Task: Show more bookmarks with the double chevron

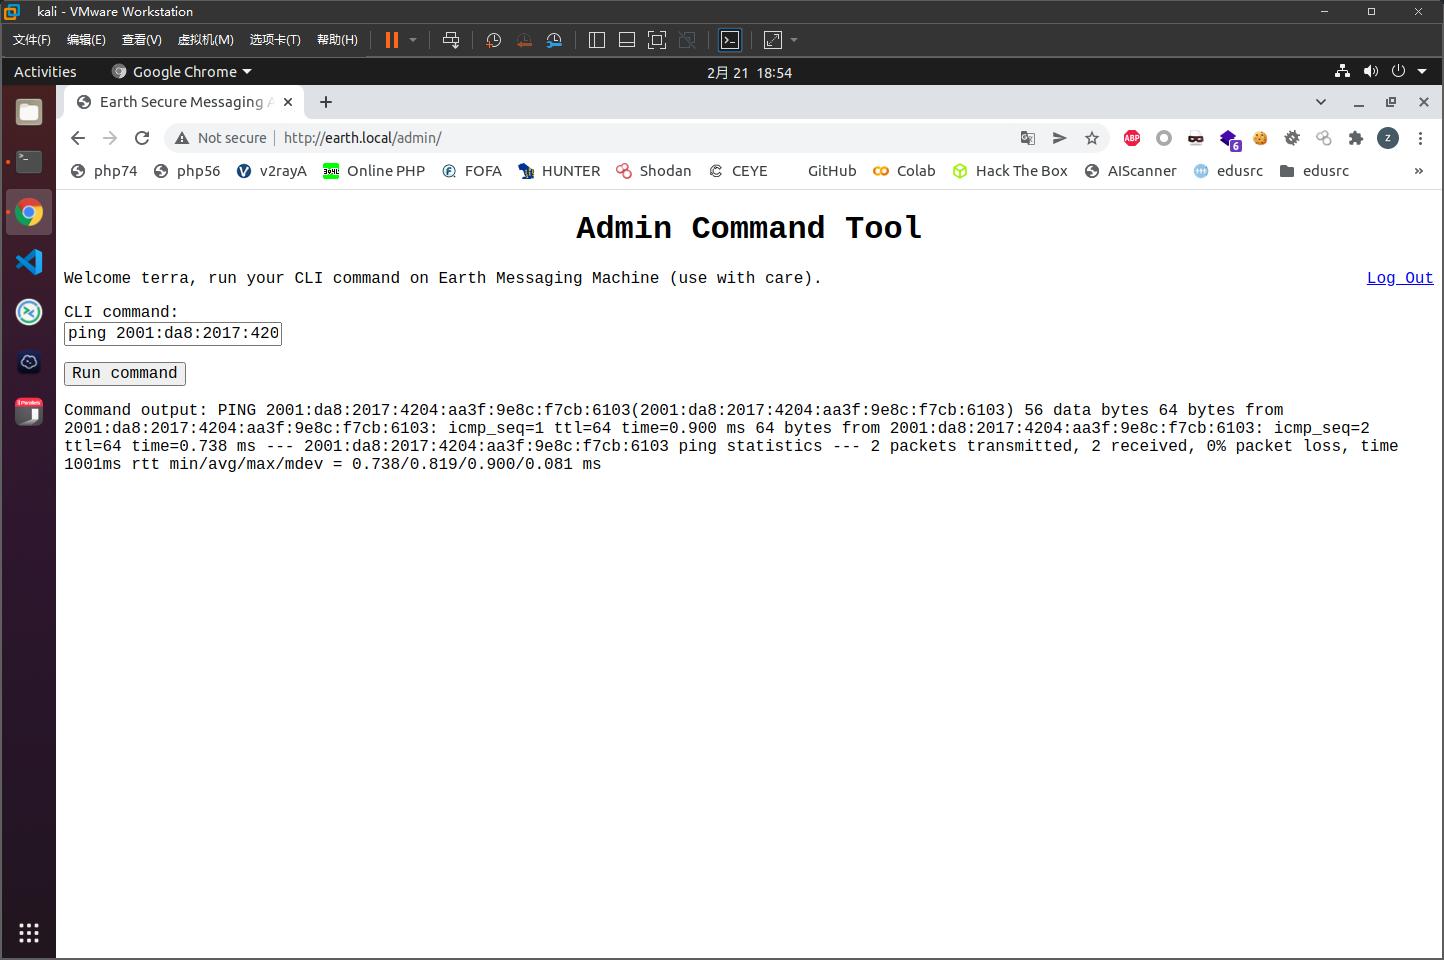Action: pos(1418,171)
